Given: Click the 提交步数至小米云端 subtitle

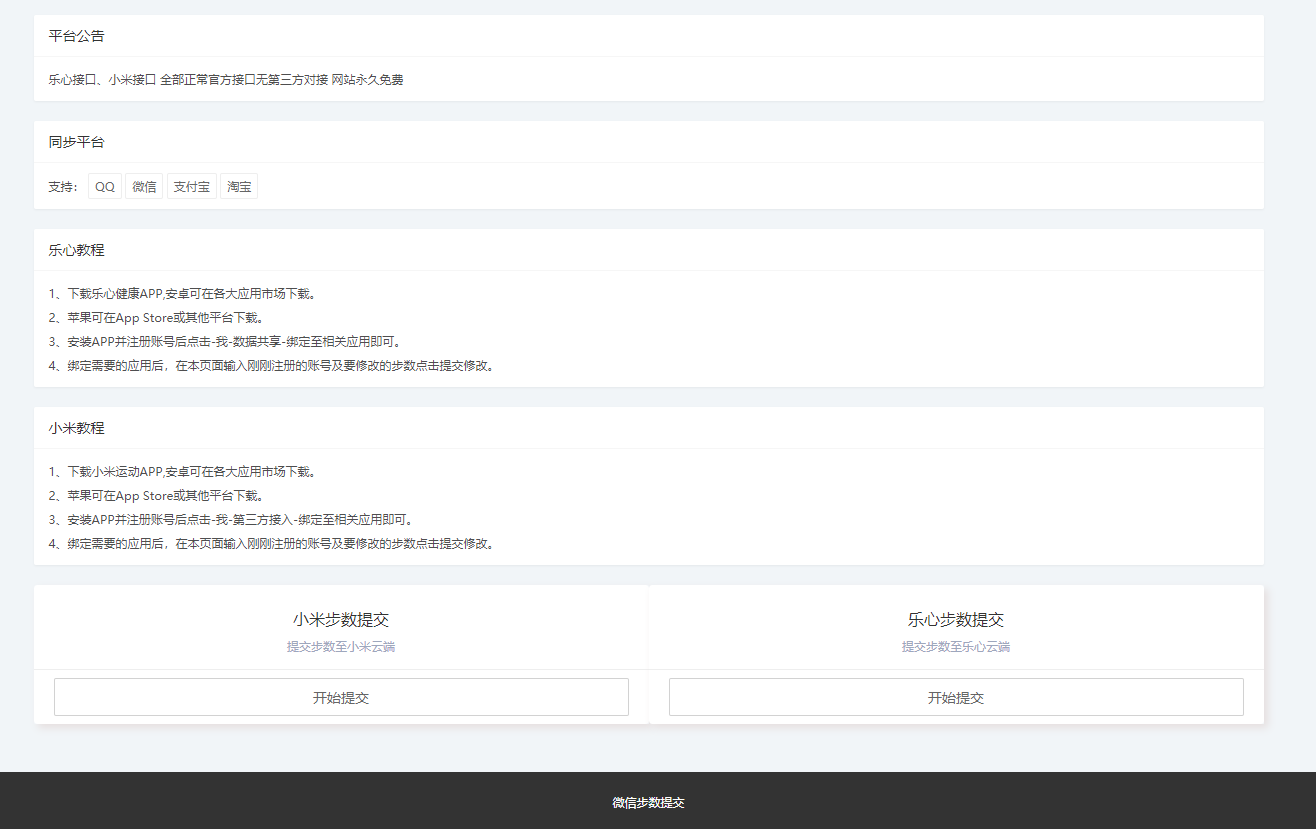Looking at the screenshot, I should (341, 647).
